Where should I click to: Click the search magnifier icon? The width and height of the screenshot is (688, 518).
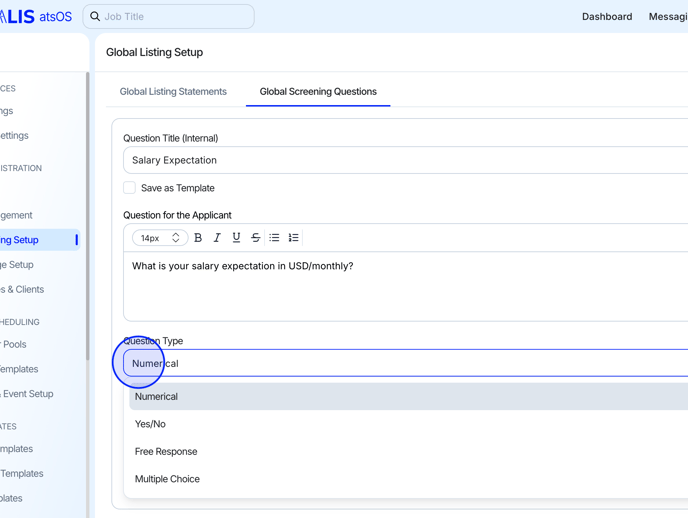[95, 17]
